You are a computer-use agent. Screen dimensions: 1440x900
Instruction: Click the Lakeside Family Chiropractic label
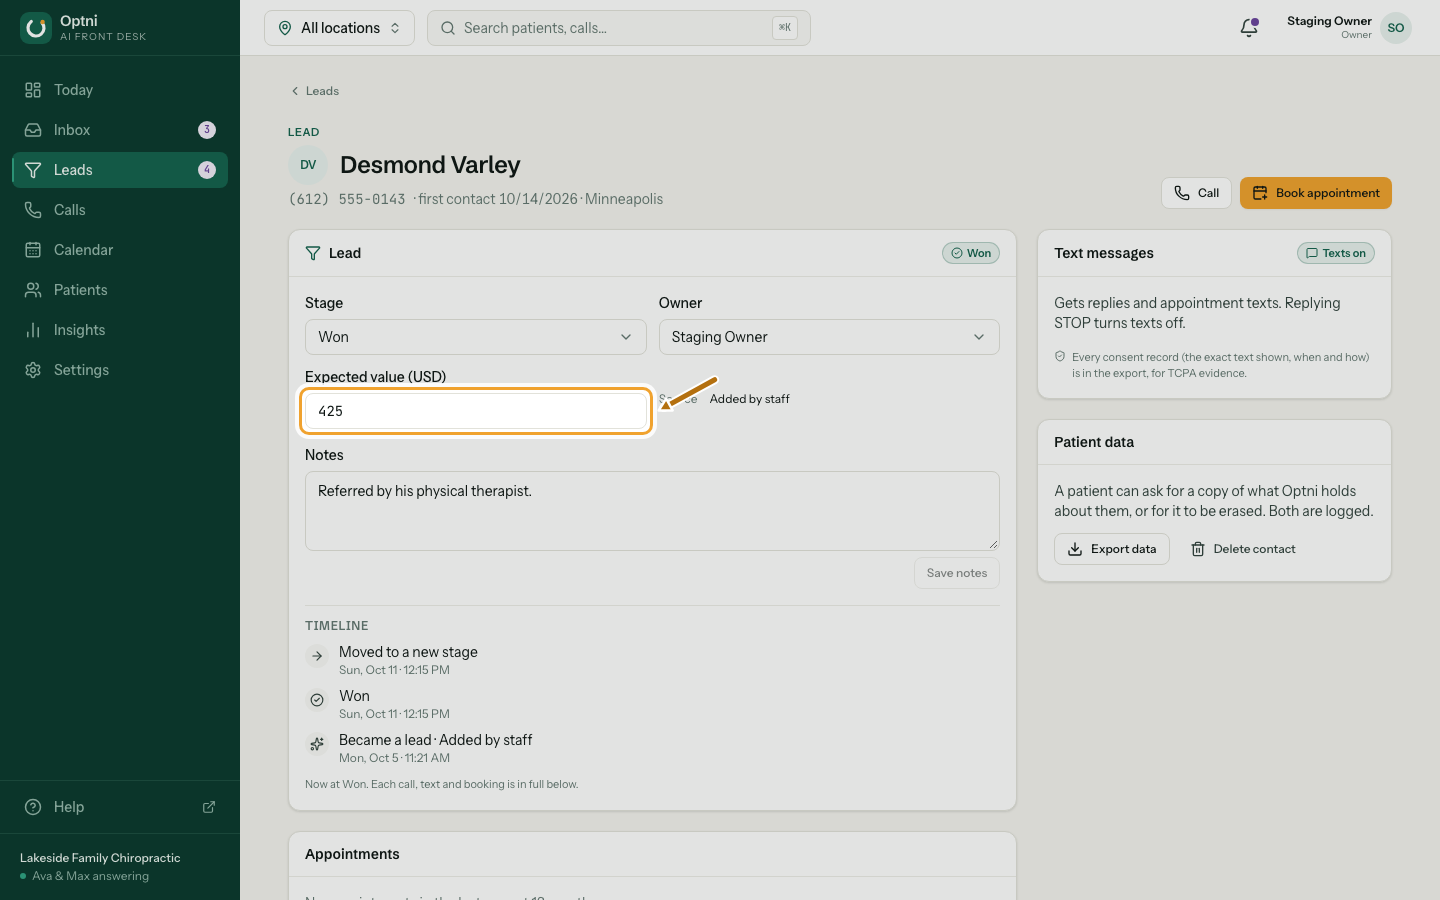pyautogui.click(x=100, y=858)
